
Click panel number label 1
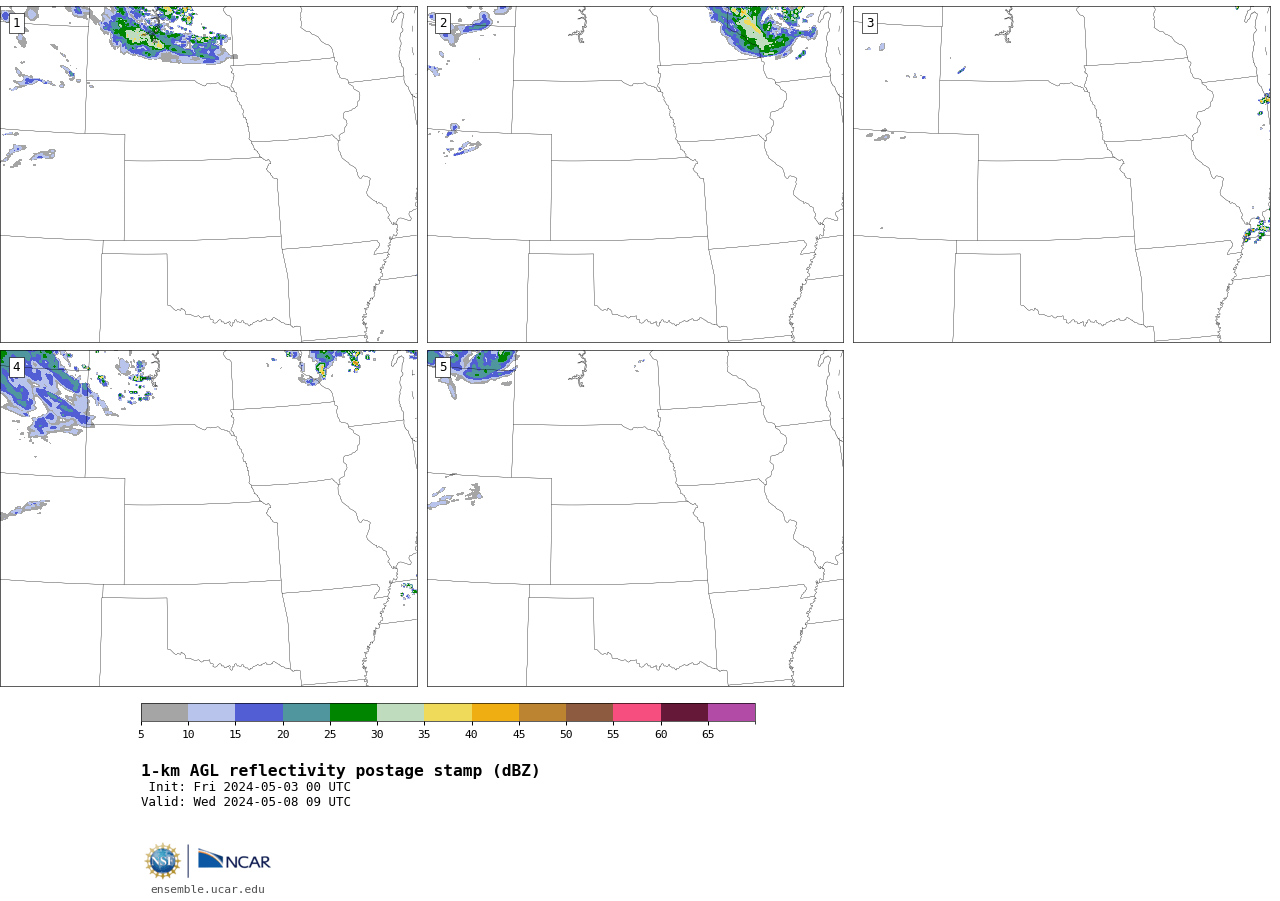coord(16,23)
